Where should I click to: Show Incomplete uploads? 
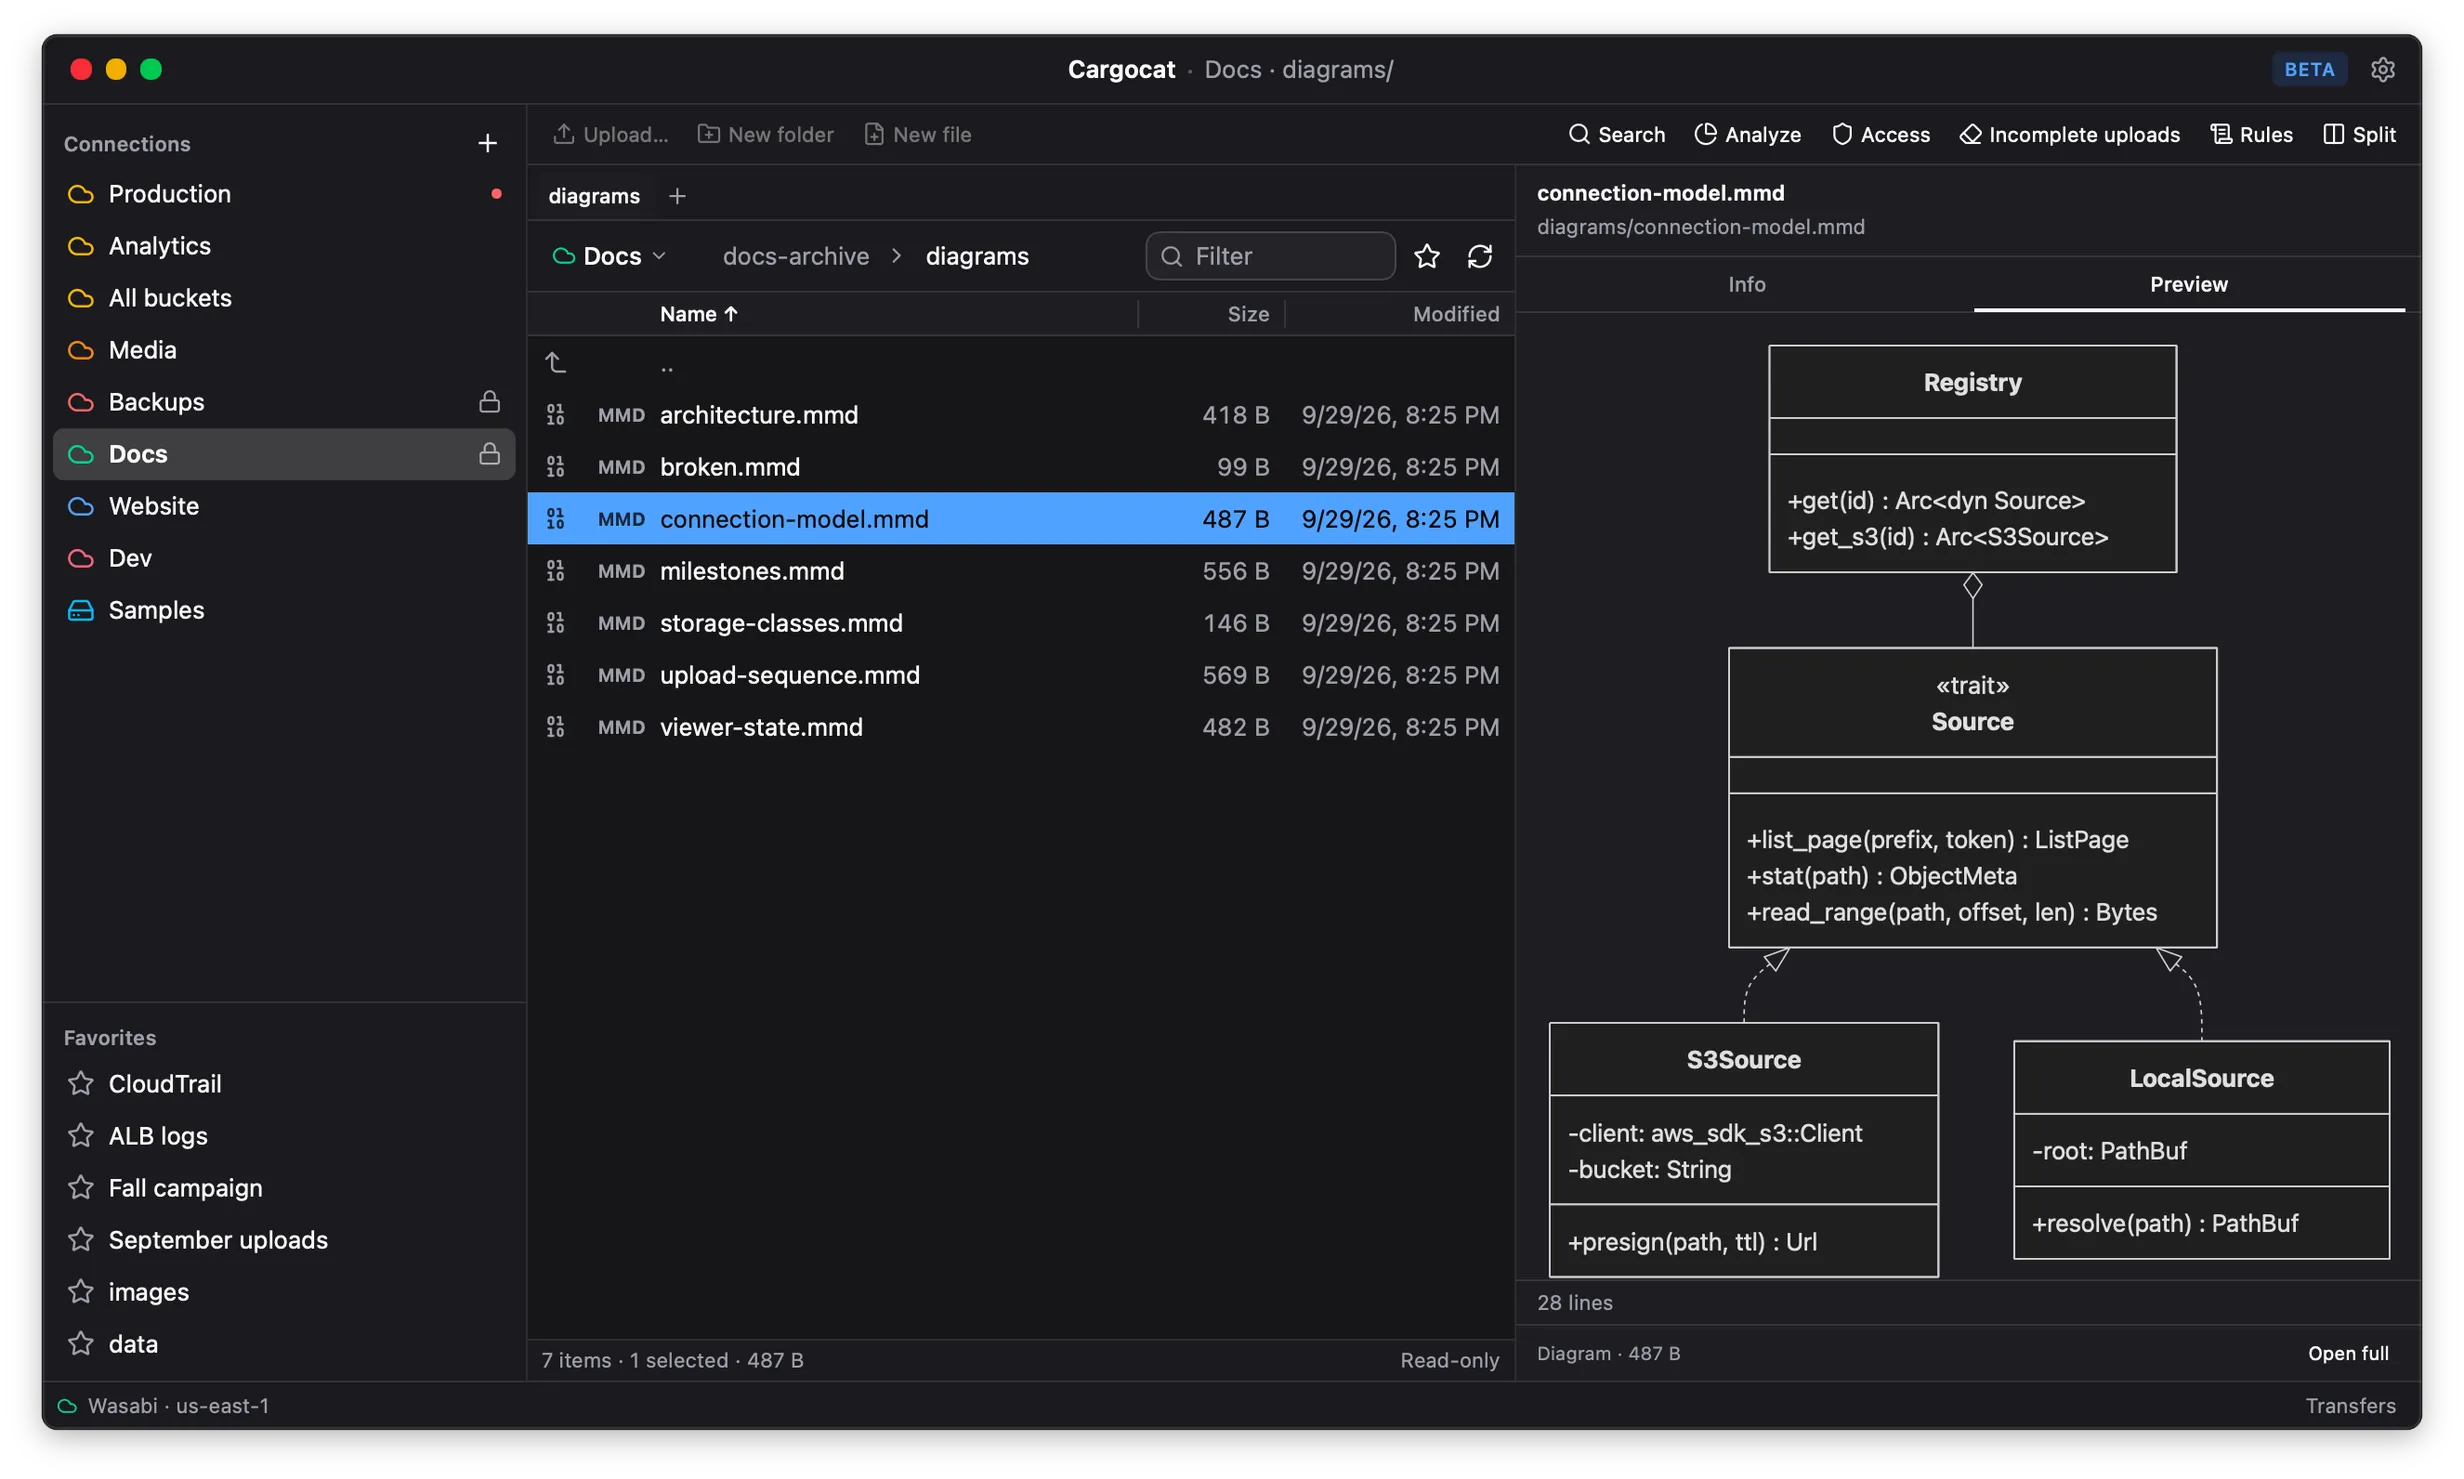coord(2069,134)
